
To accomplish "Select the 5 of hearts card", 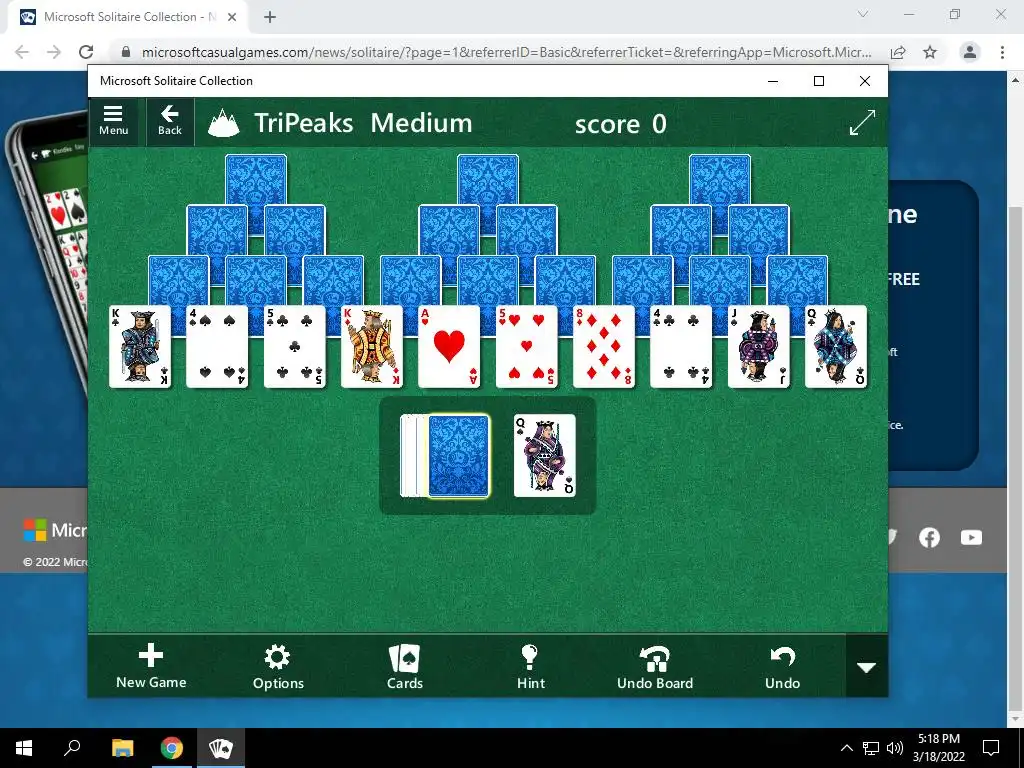I will tap(526, 347).
